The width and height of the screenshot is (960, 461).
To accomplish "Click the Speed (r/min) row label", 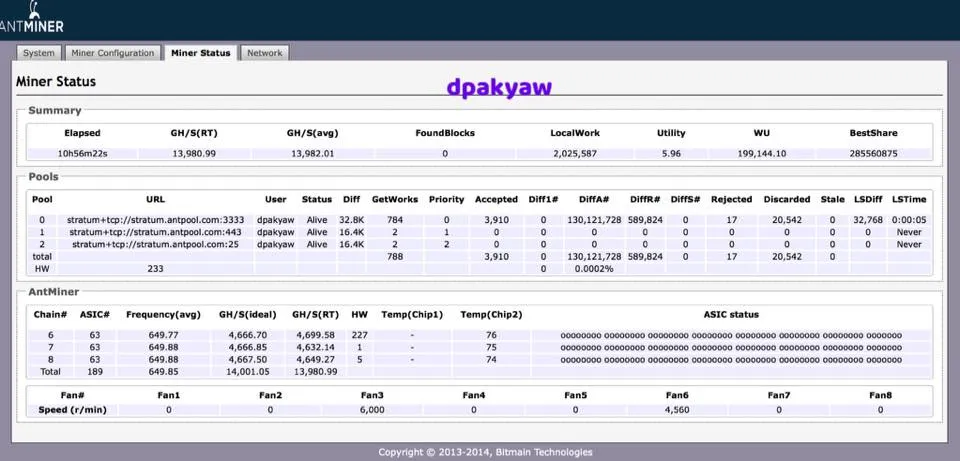I will pos(73,410).
